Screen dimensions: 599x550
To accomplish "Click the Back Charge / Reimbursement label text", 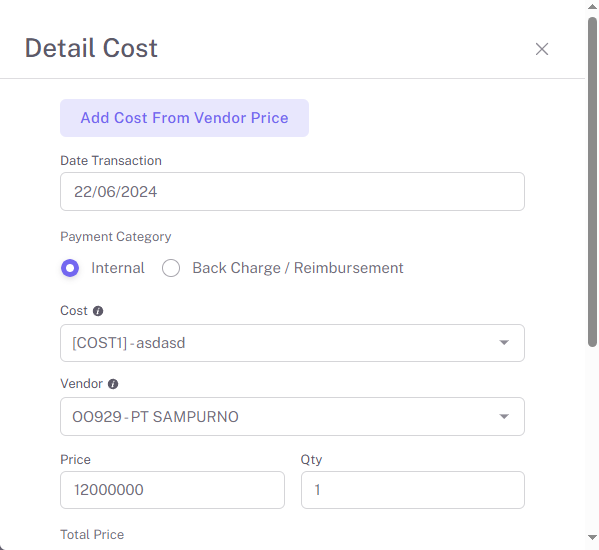I will point(298,268).
